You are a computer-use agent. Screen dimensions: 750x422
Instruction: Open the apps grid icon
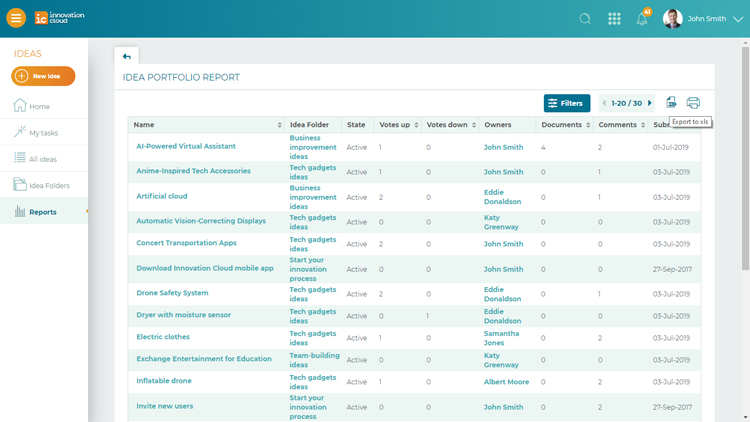(614, 19)
